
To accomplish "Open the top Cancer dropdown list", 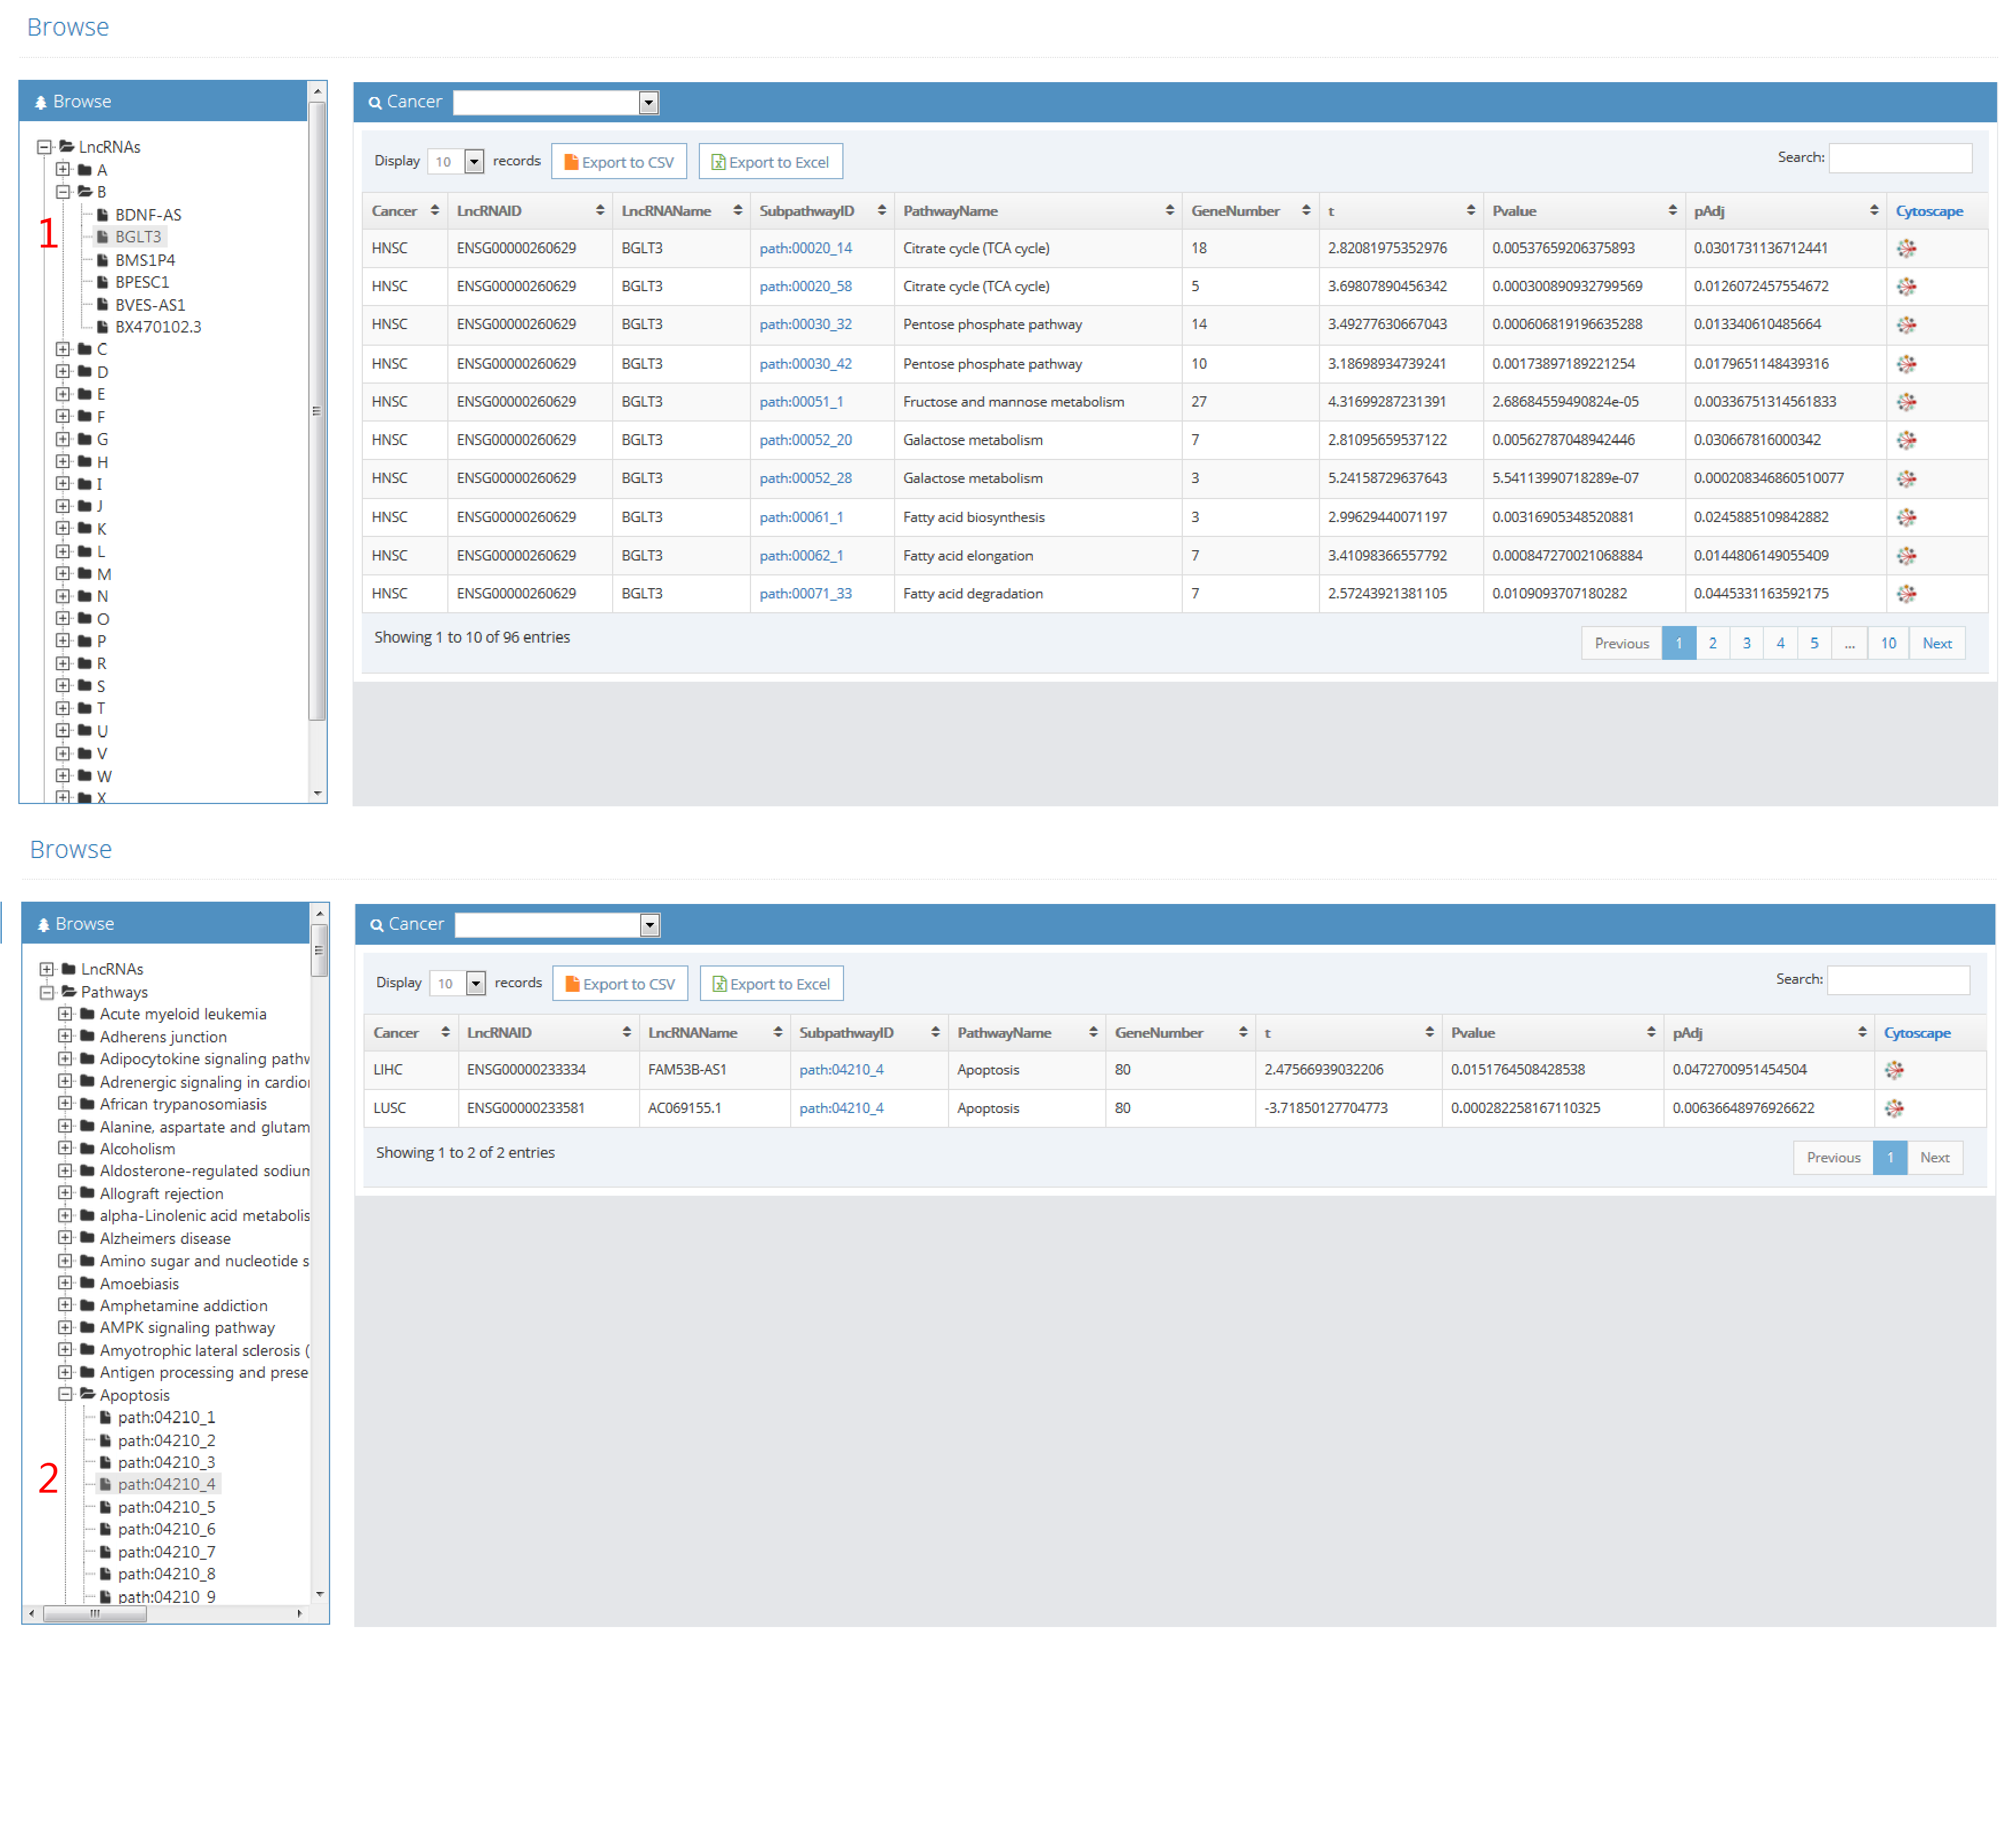I will click(x=648, y=103).
